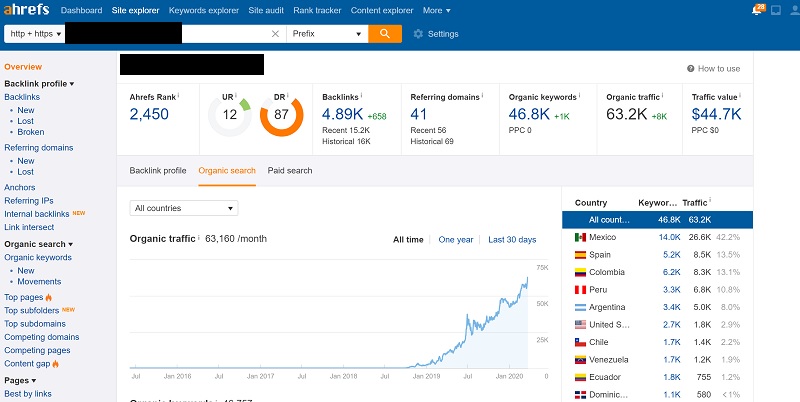Show the One year traffic range
This screenshot has height=402, width=800.
click(456, 239)
